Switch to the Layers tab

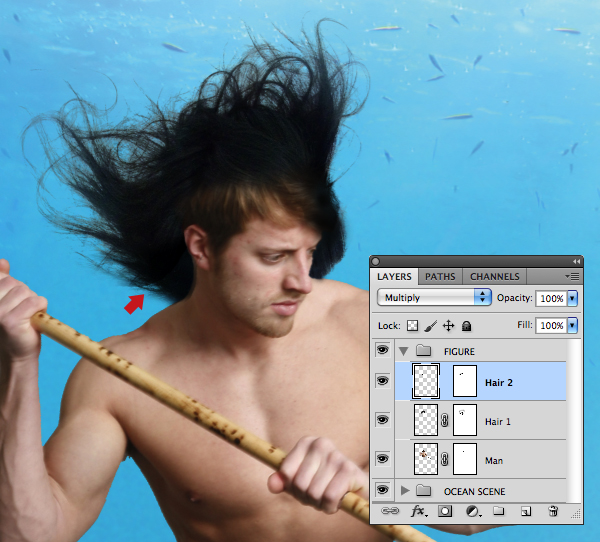[x=394, y=276]
